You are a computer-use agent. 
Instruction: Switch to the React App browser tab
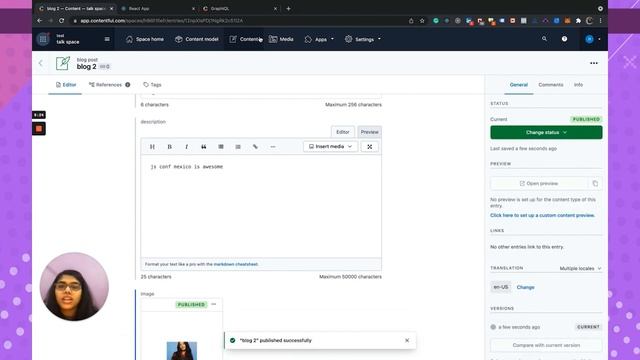158,8
